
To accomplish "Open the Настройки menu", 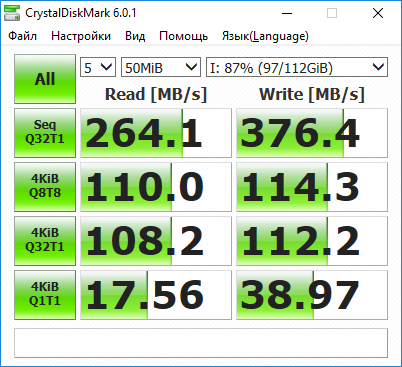I will [81, 36].
